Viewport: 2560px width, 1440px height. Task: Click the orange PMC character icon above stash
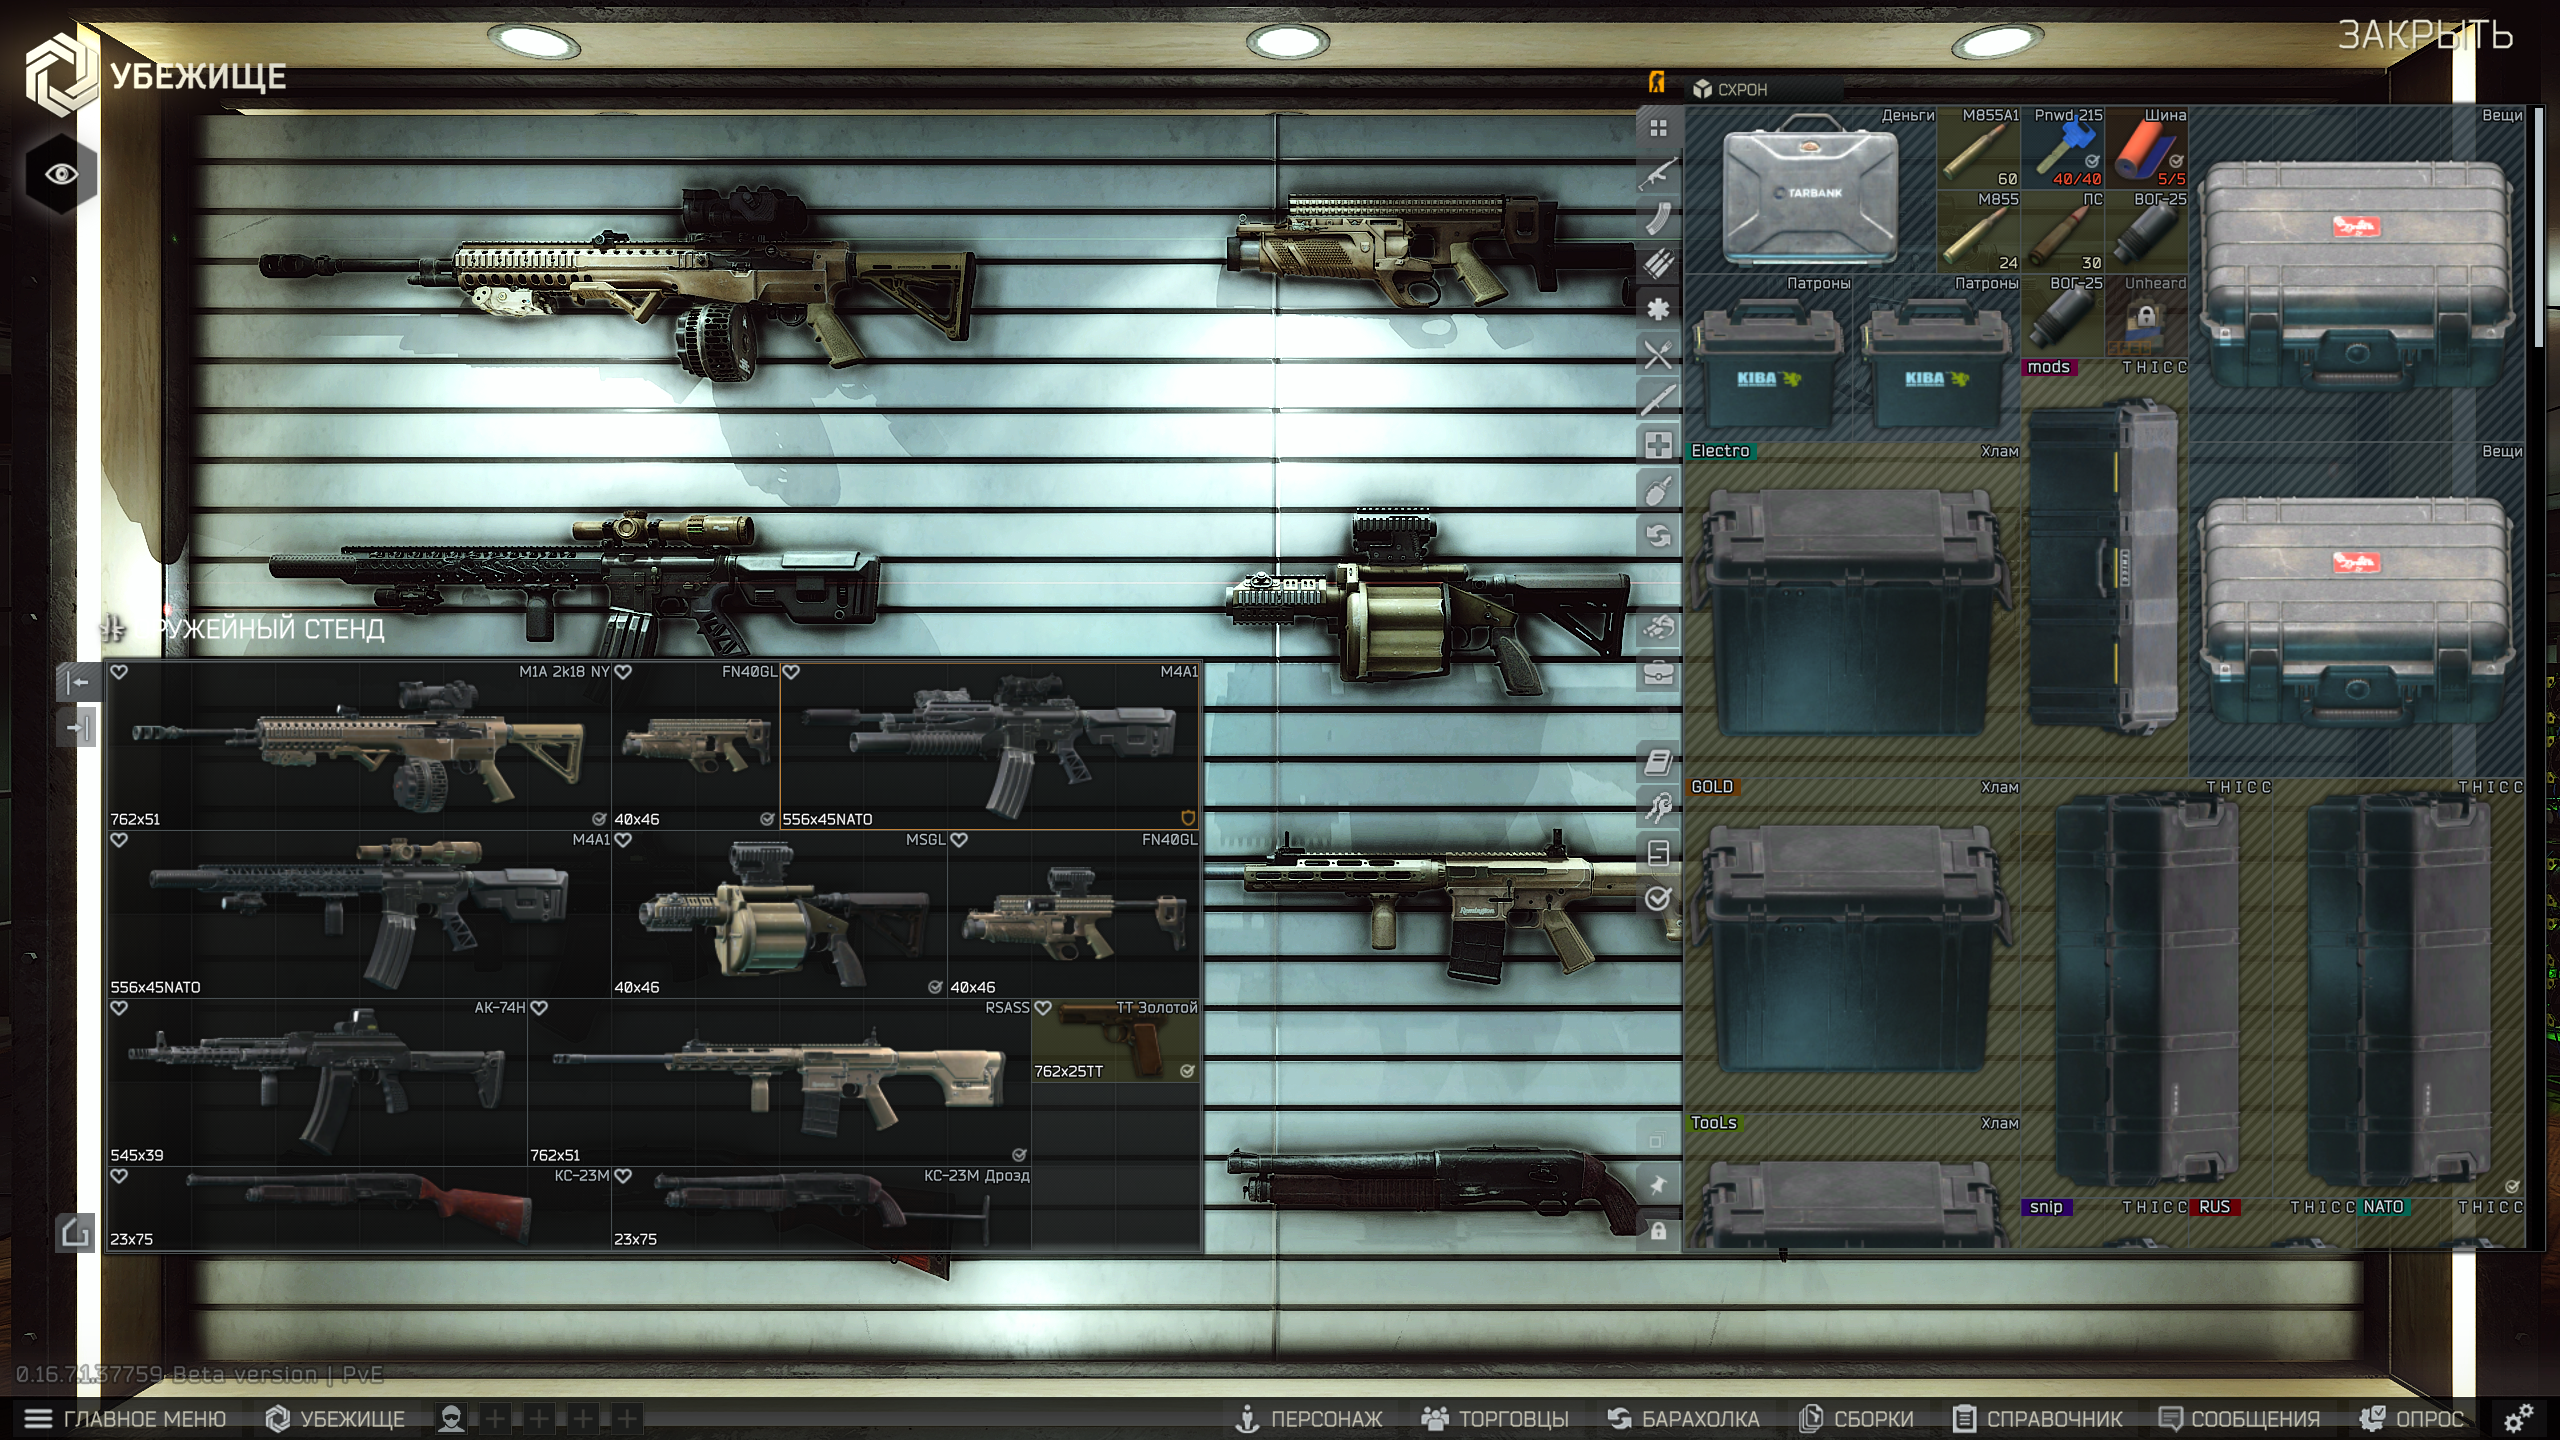pyautogui.click(x=1657, y=82)
